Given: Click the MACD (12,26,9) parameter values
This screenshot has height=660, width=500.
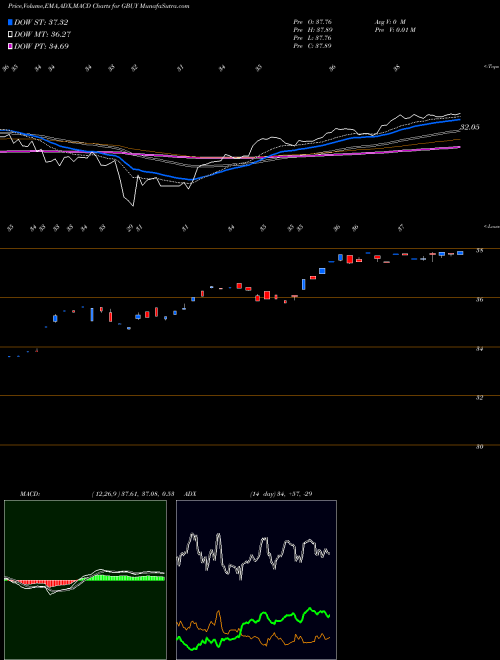Looking at the screenshot, I should (x=133, y=494).
